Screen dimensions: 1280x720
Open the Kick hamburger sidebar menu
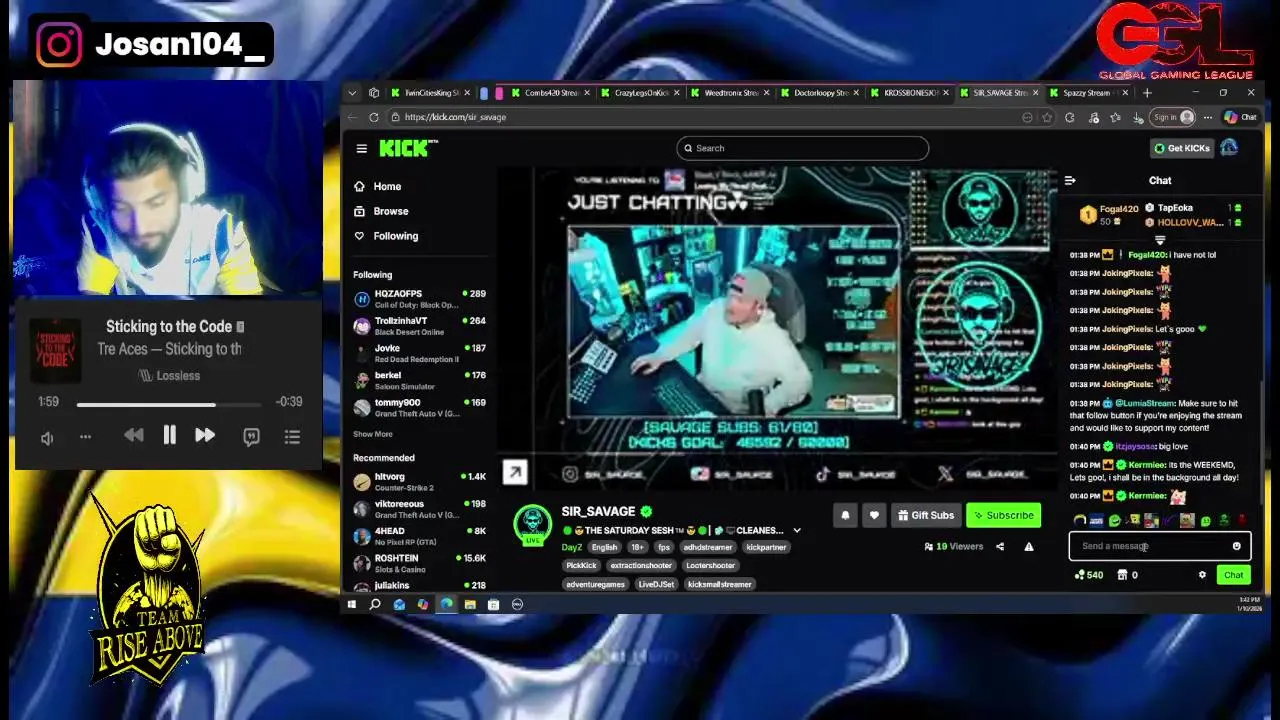pyautogui.click(x=361, y=148)
